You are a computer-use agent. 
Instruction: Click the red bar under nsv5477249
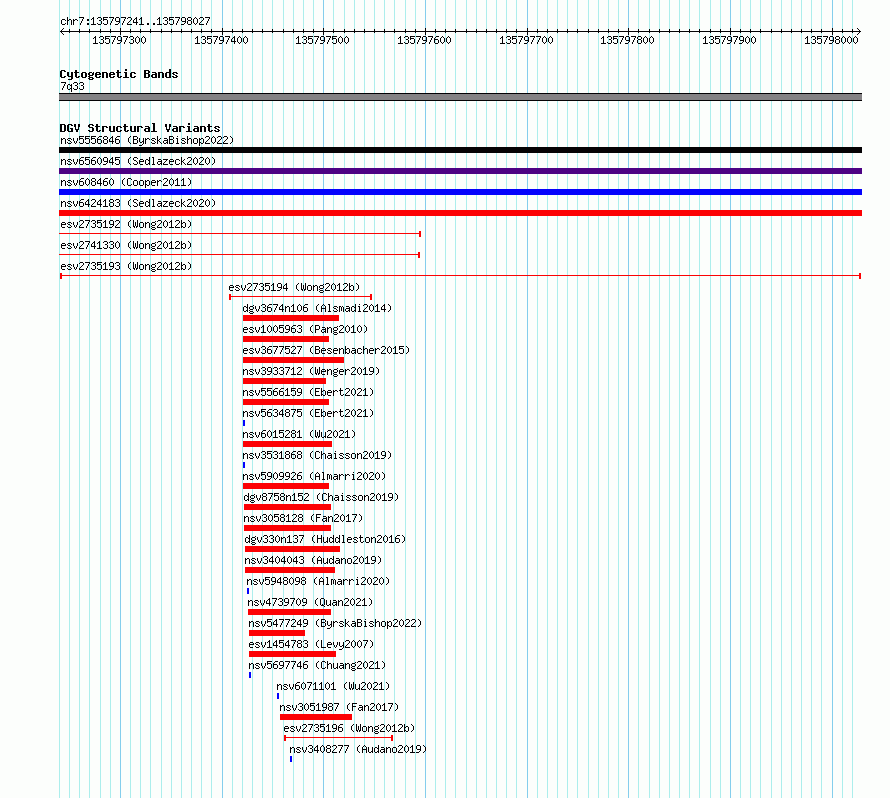click(277, 633)
